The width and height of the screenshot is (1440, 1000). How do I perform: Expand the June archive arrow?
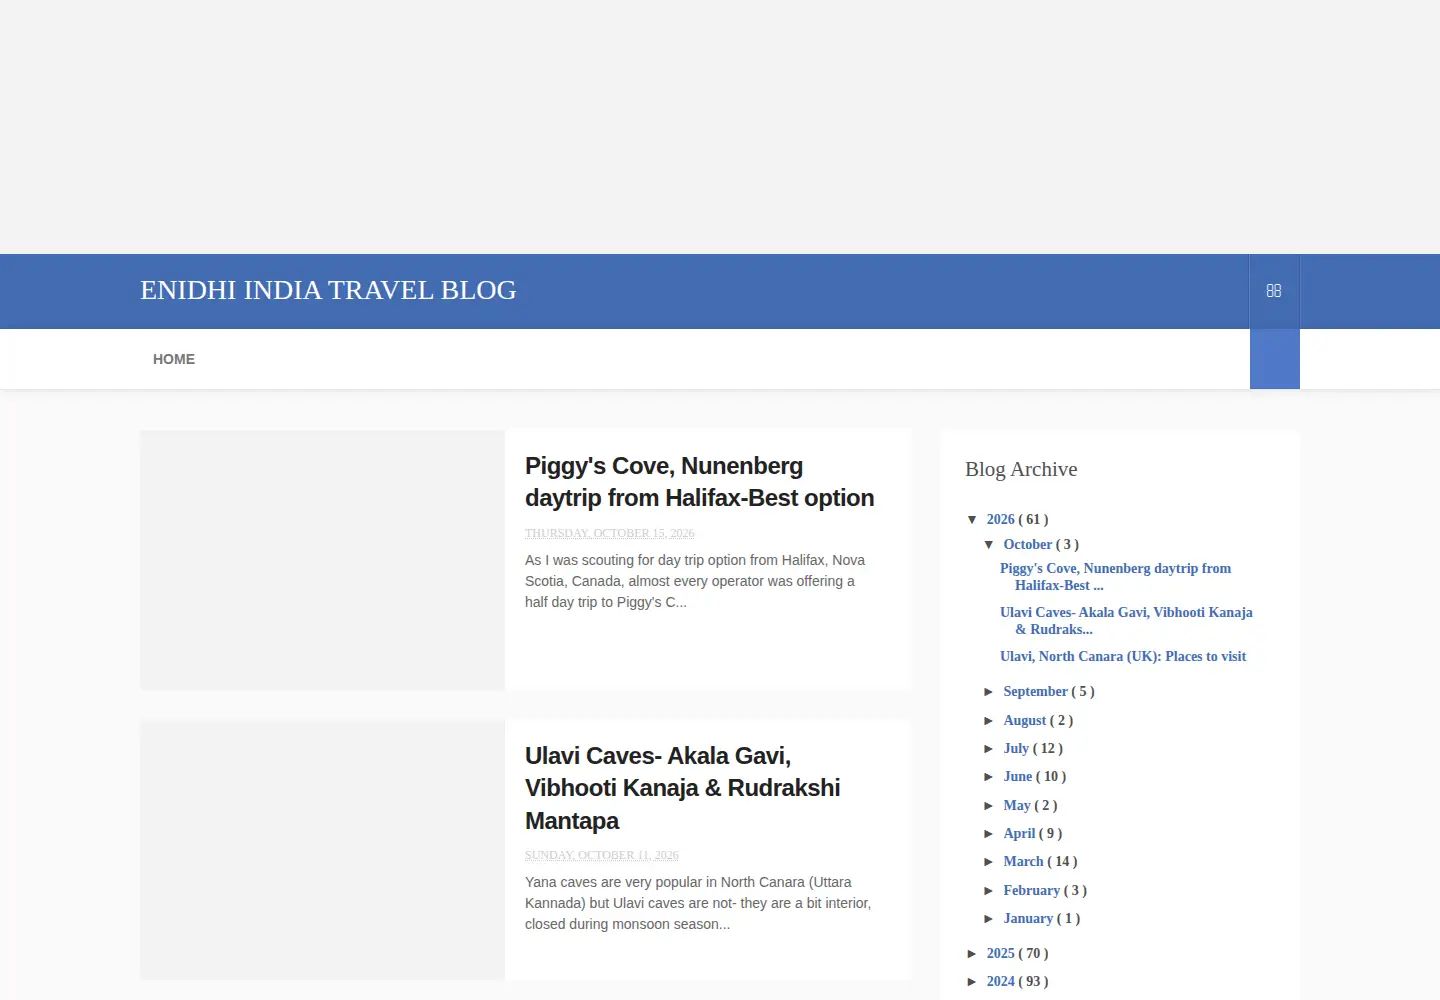(989, 776)
